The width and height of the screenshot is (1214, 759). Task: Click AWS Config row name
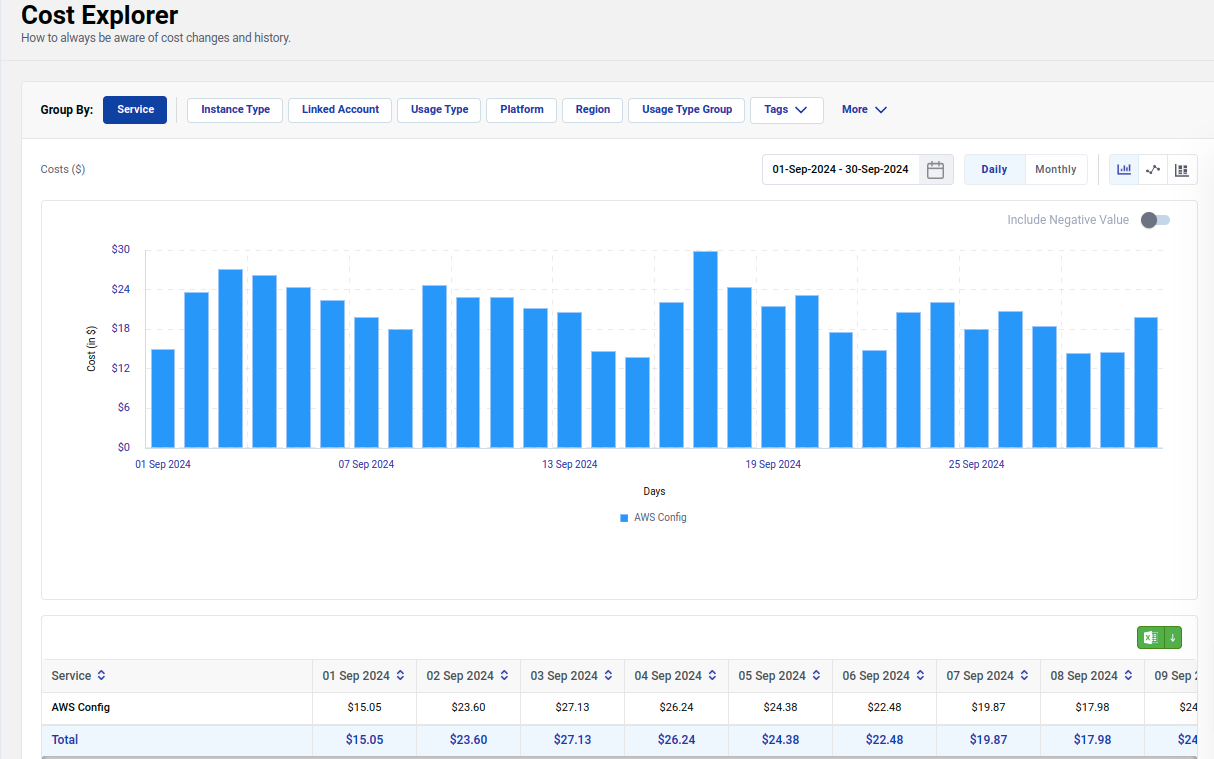pyautogui.click(x=81, y=708)
